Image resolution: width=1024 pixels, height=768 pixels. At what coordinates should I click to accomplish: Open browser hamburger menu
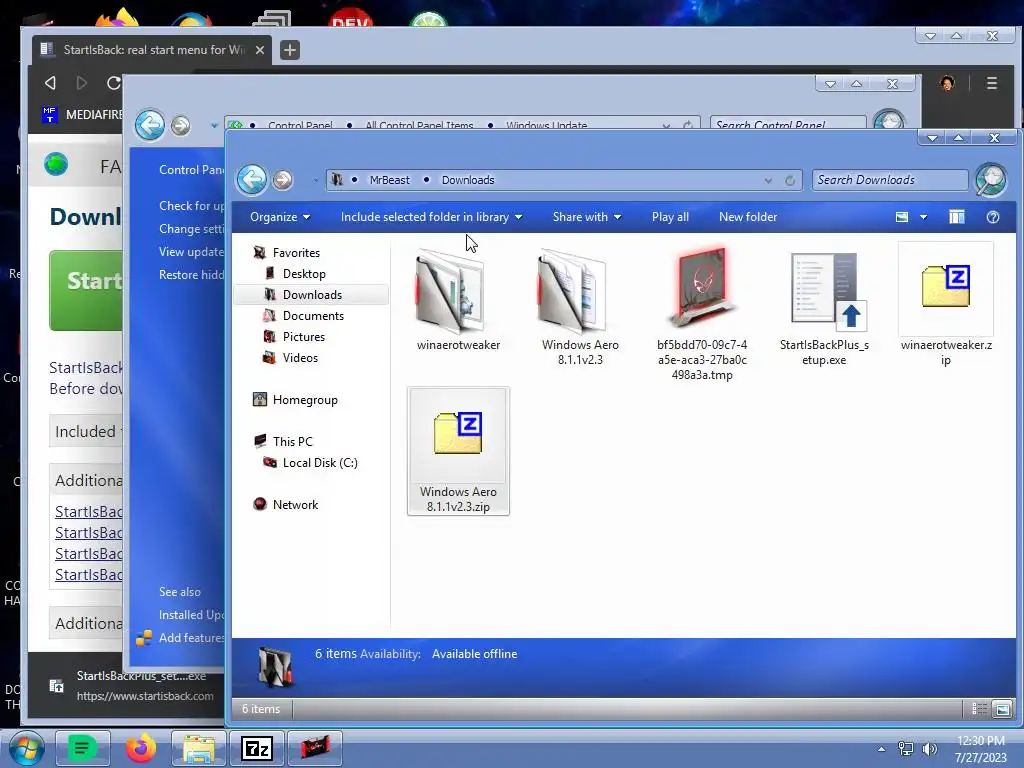pyautogui.click(x=991, y=83)
